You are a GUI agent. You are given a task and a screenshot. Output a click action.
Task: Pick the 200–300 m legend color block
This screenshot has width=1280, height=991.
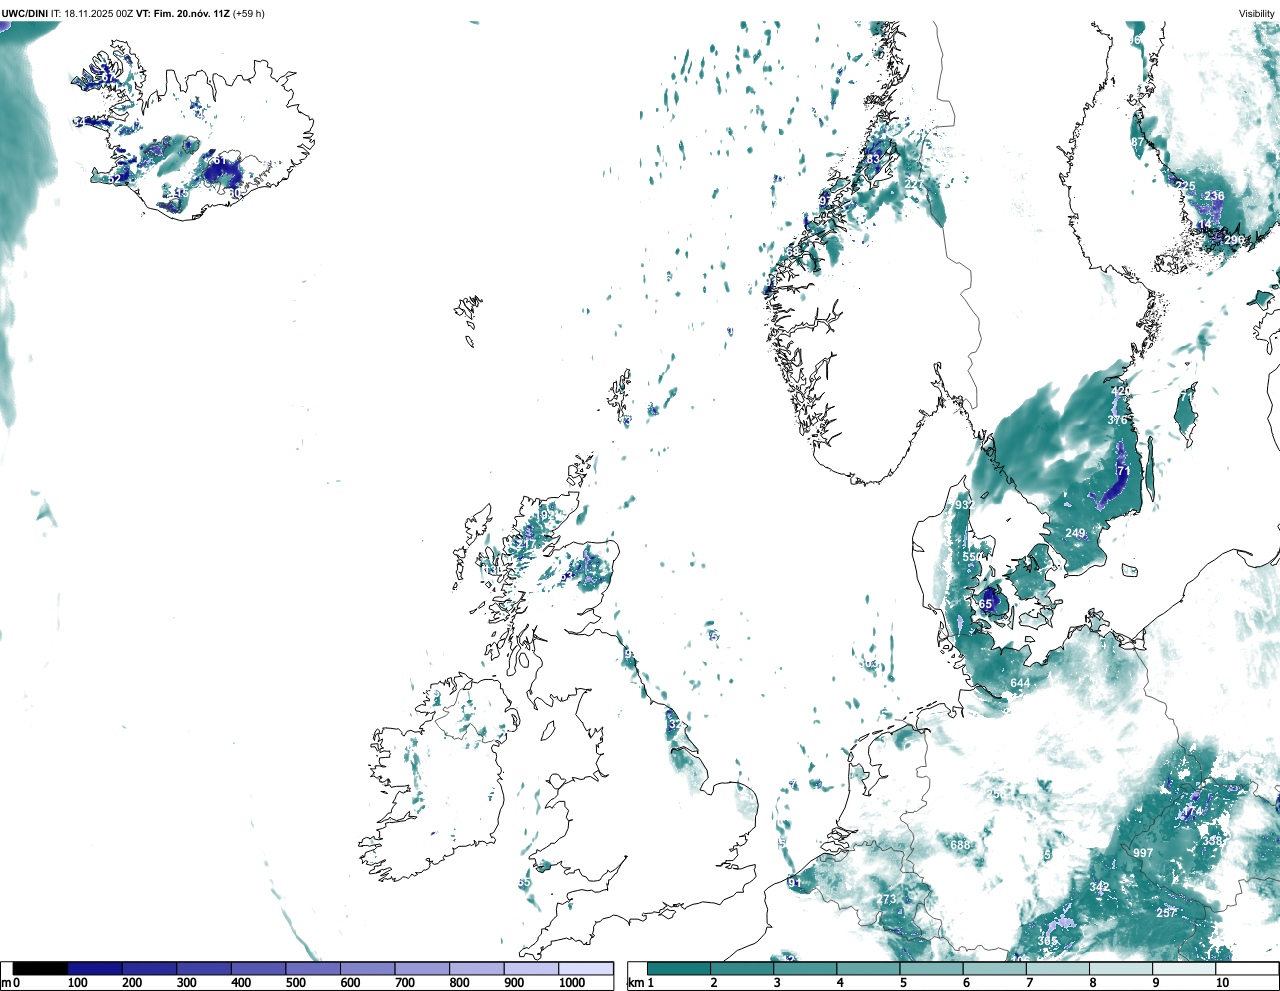point(150,968)
